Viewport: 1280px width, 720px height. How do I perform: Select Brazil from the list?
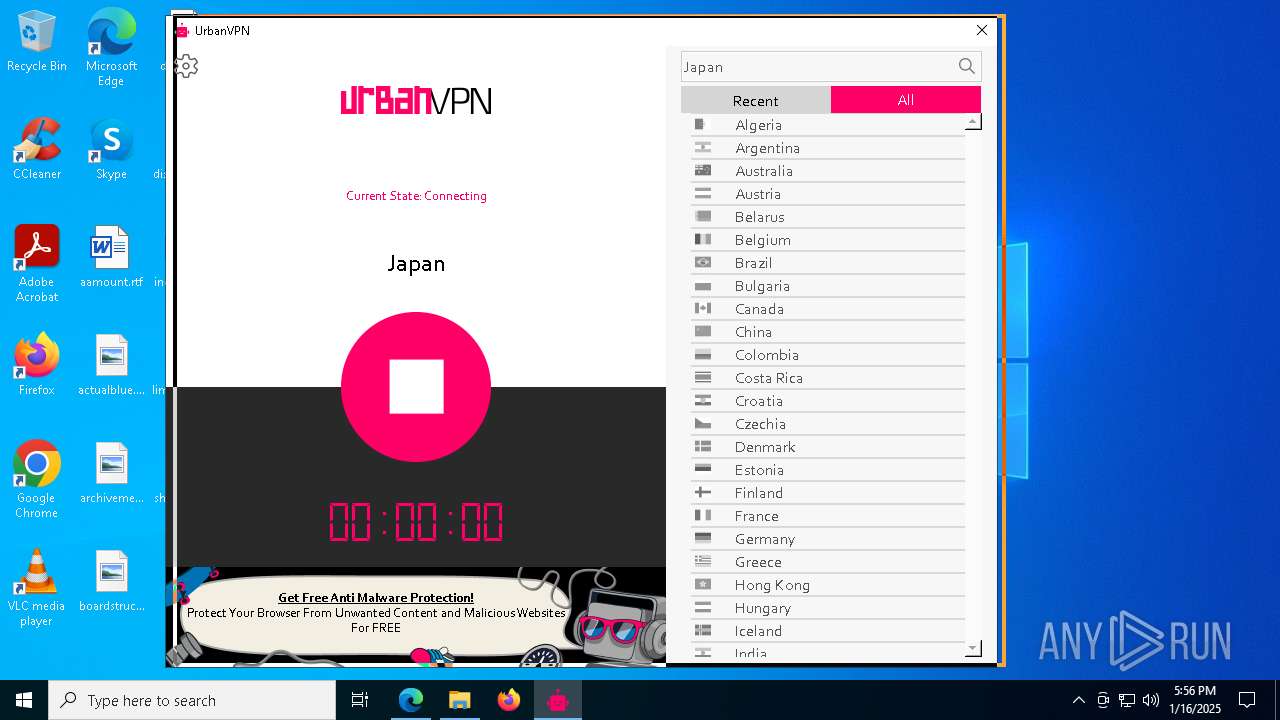[x=828, y=263]
